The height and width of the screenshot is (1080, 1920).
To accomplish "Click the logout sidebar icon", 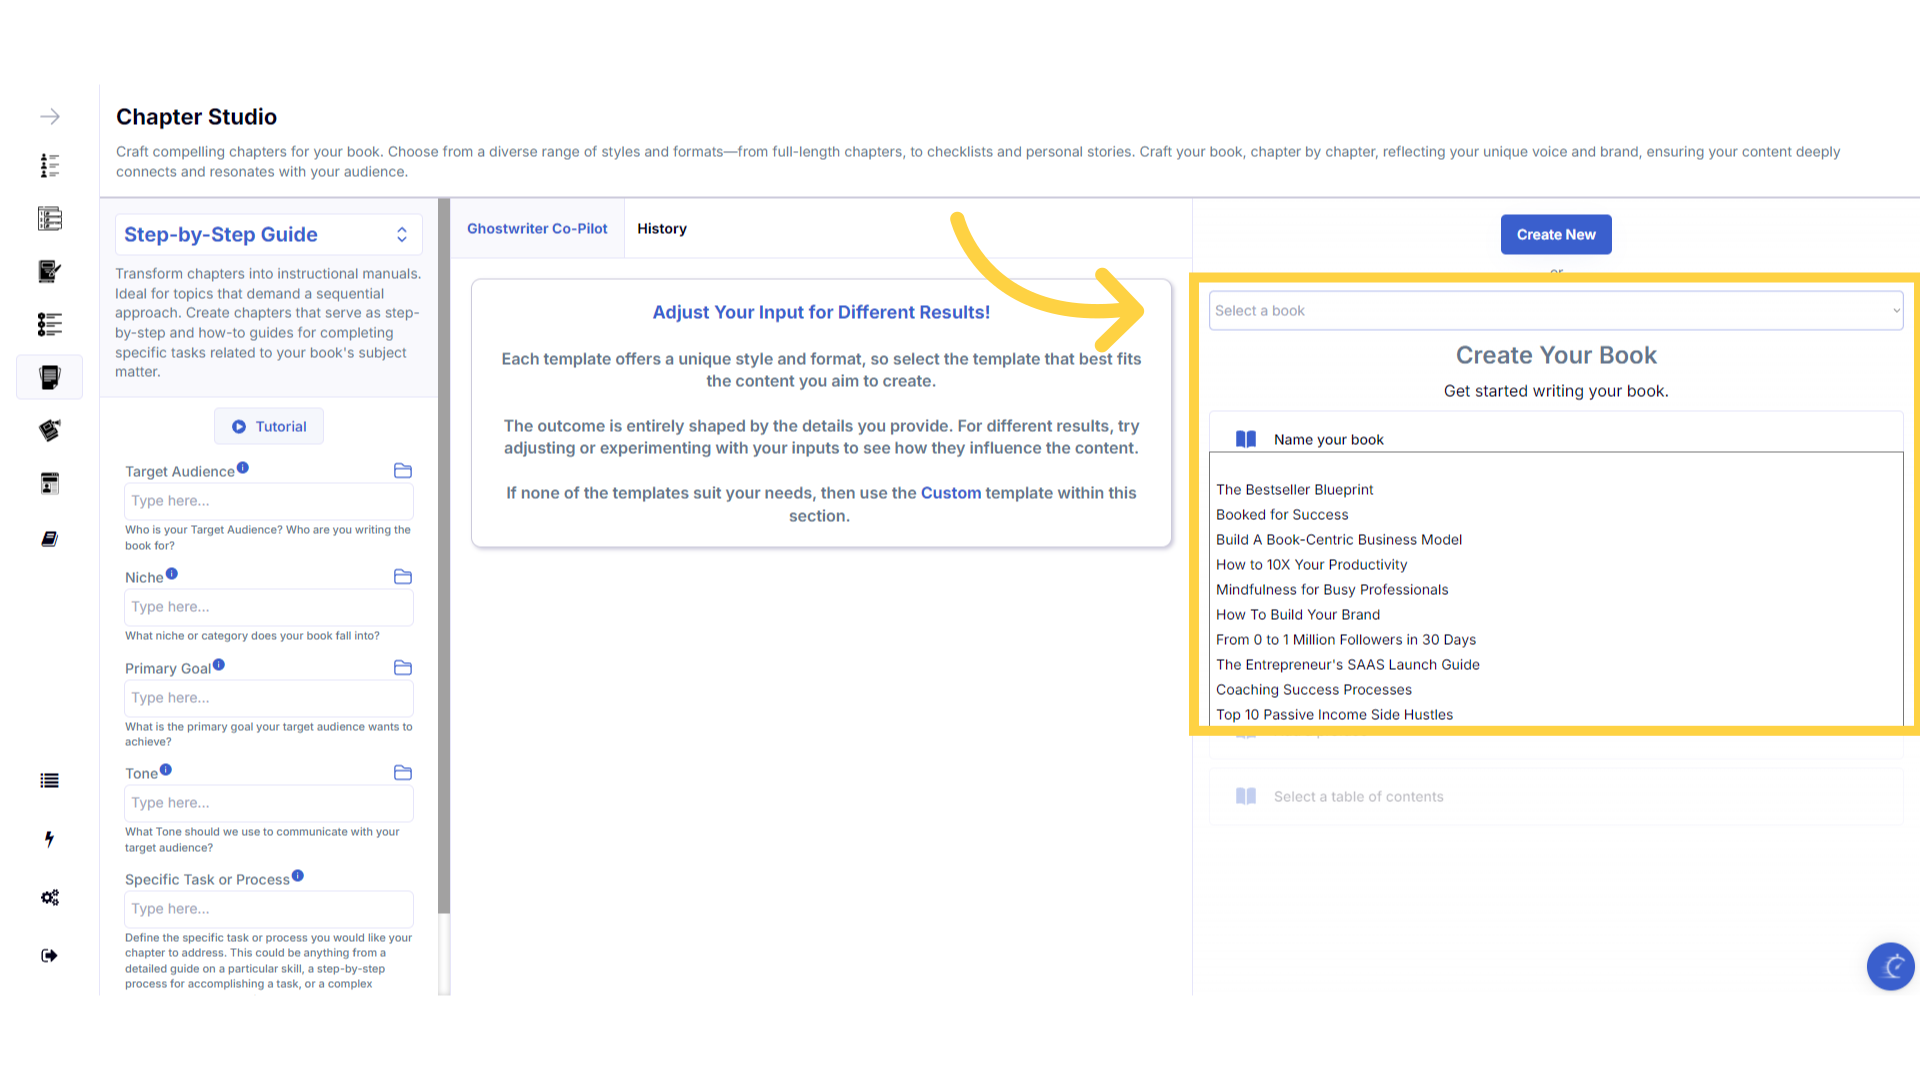I will [x=50, y=955].
